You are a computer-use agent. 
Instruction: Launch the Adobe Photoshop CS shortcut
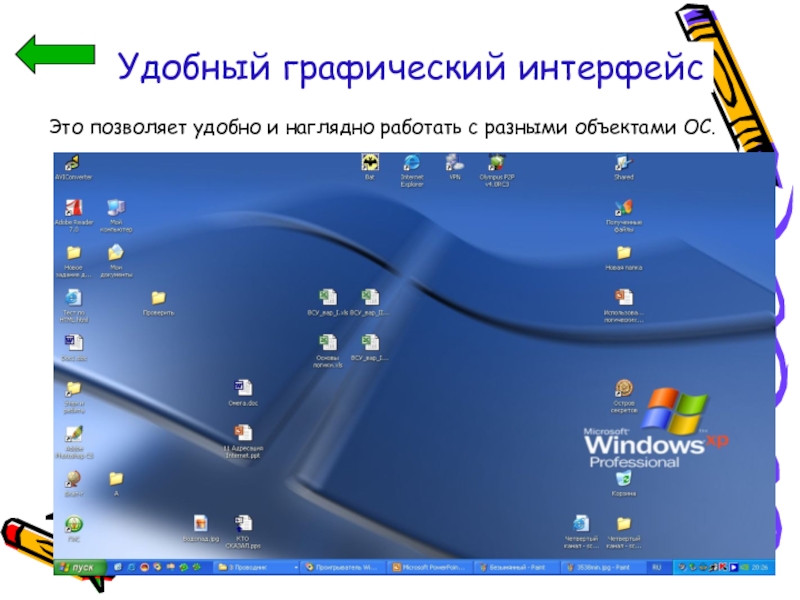pos(73,442)
